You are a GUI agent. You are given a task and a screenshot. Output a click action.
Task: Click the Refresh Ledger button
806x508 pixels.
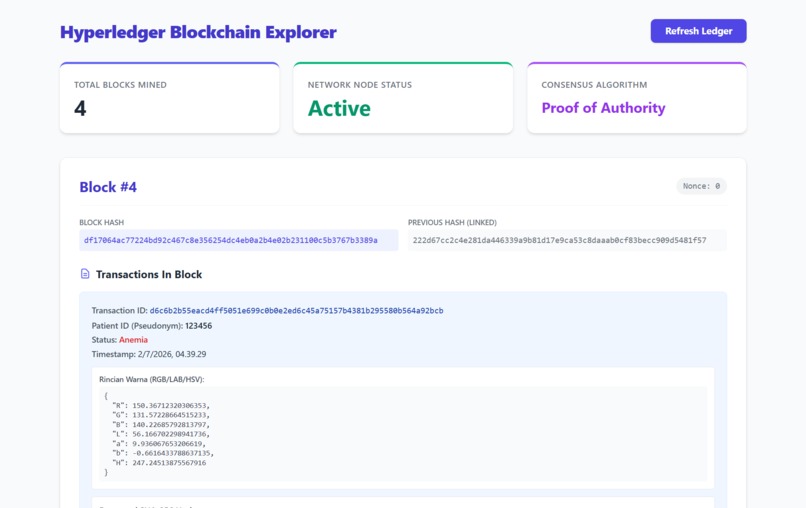pos(698,31)
